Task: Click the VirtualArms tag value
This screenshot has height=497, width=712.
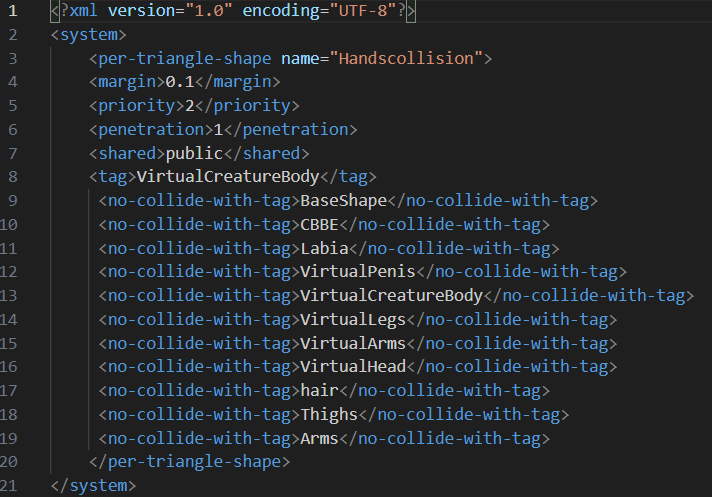Action: click(x=353, y=343)
